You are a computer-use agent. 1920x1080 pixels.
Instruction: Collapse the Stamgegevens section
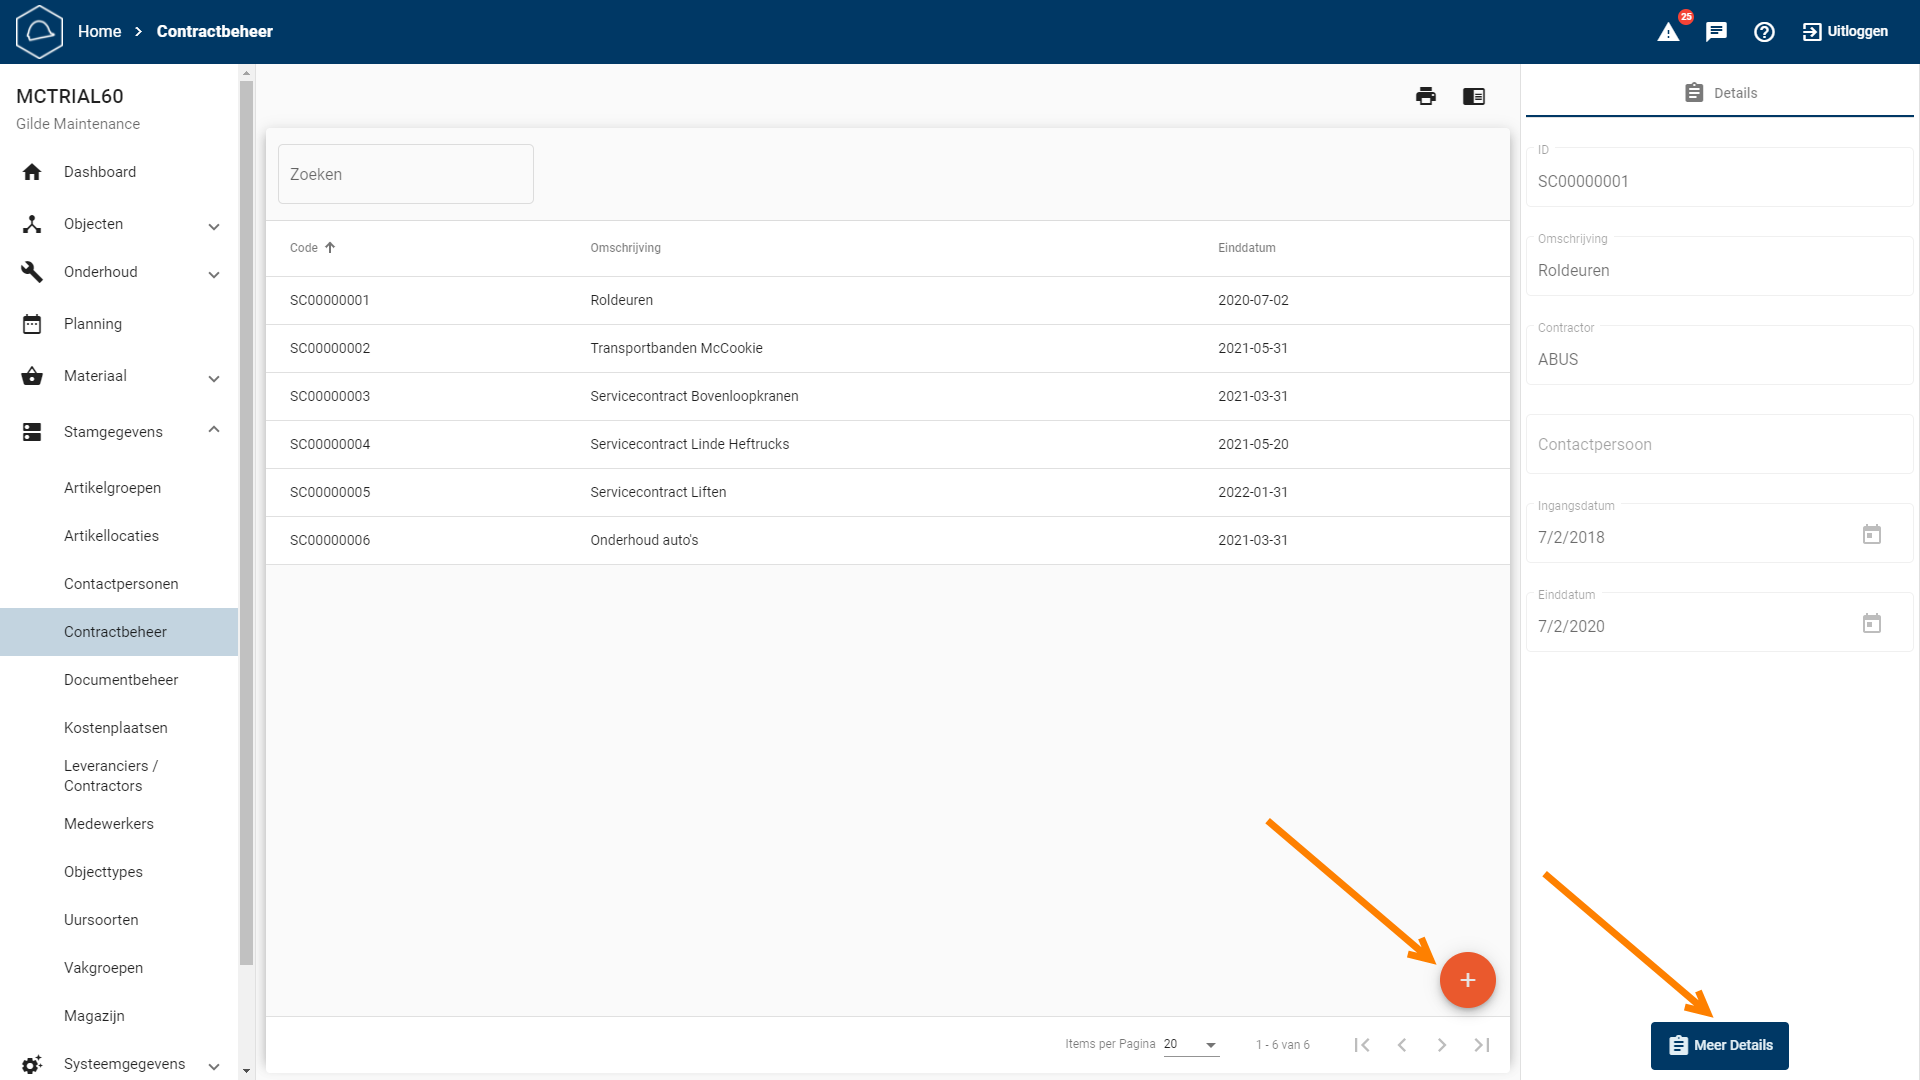[213, 430]
